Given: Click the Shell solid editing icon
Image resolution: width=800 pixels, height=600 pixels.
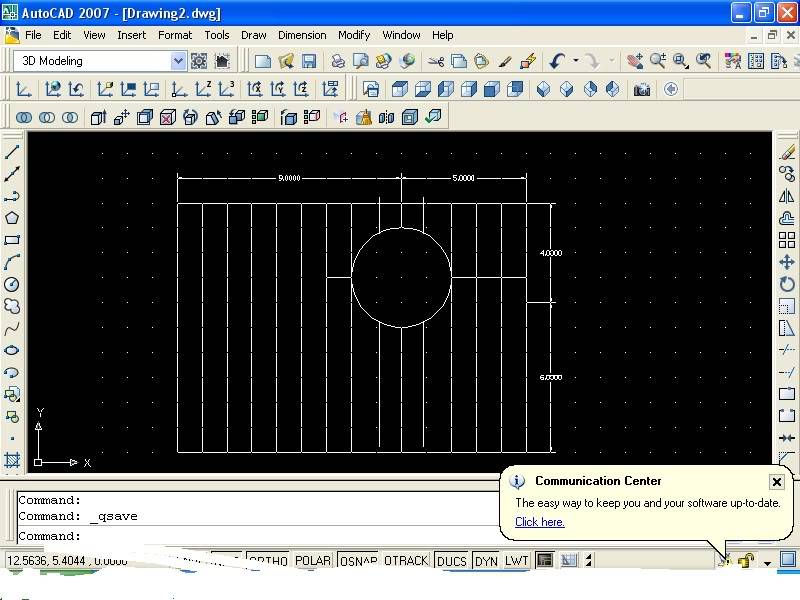Looking at the screenshot, I should point(410,118).
